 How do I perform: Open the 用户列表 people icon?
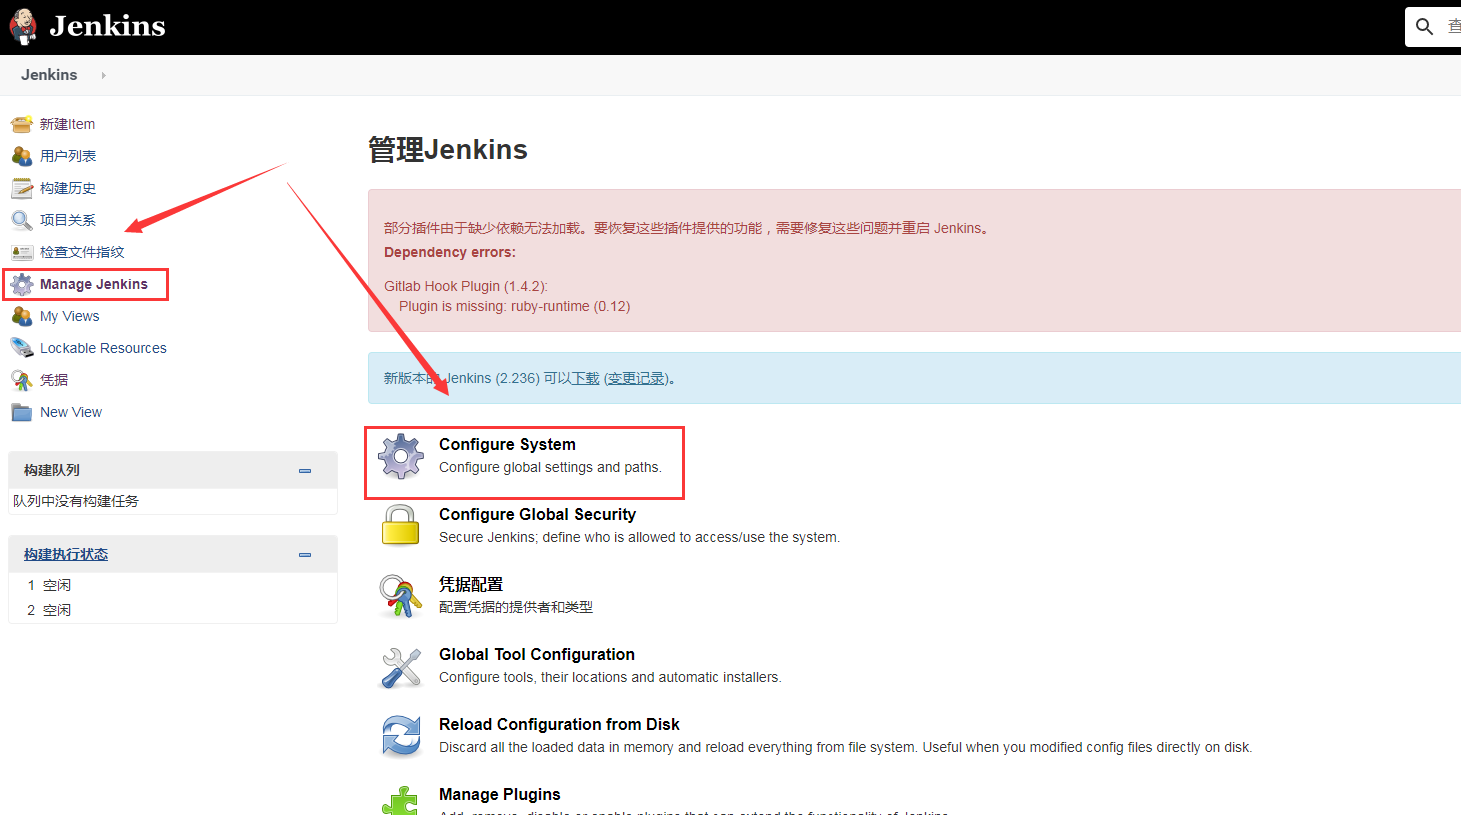click(x=21, y=156)
